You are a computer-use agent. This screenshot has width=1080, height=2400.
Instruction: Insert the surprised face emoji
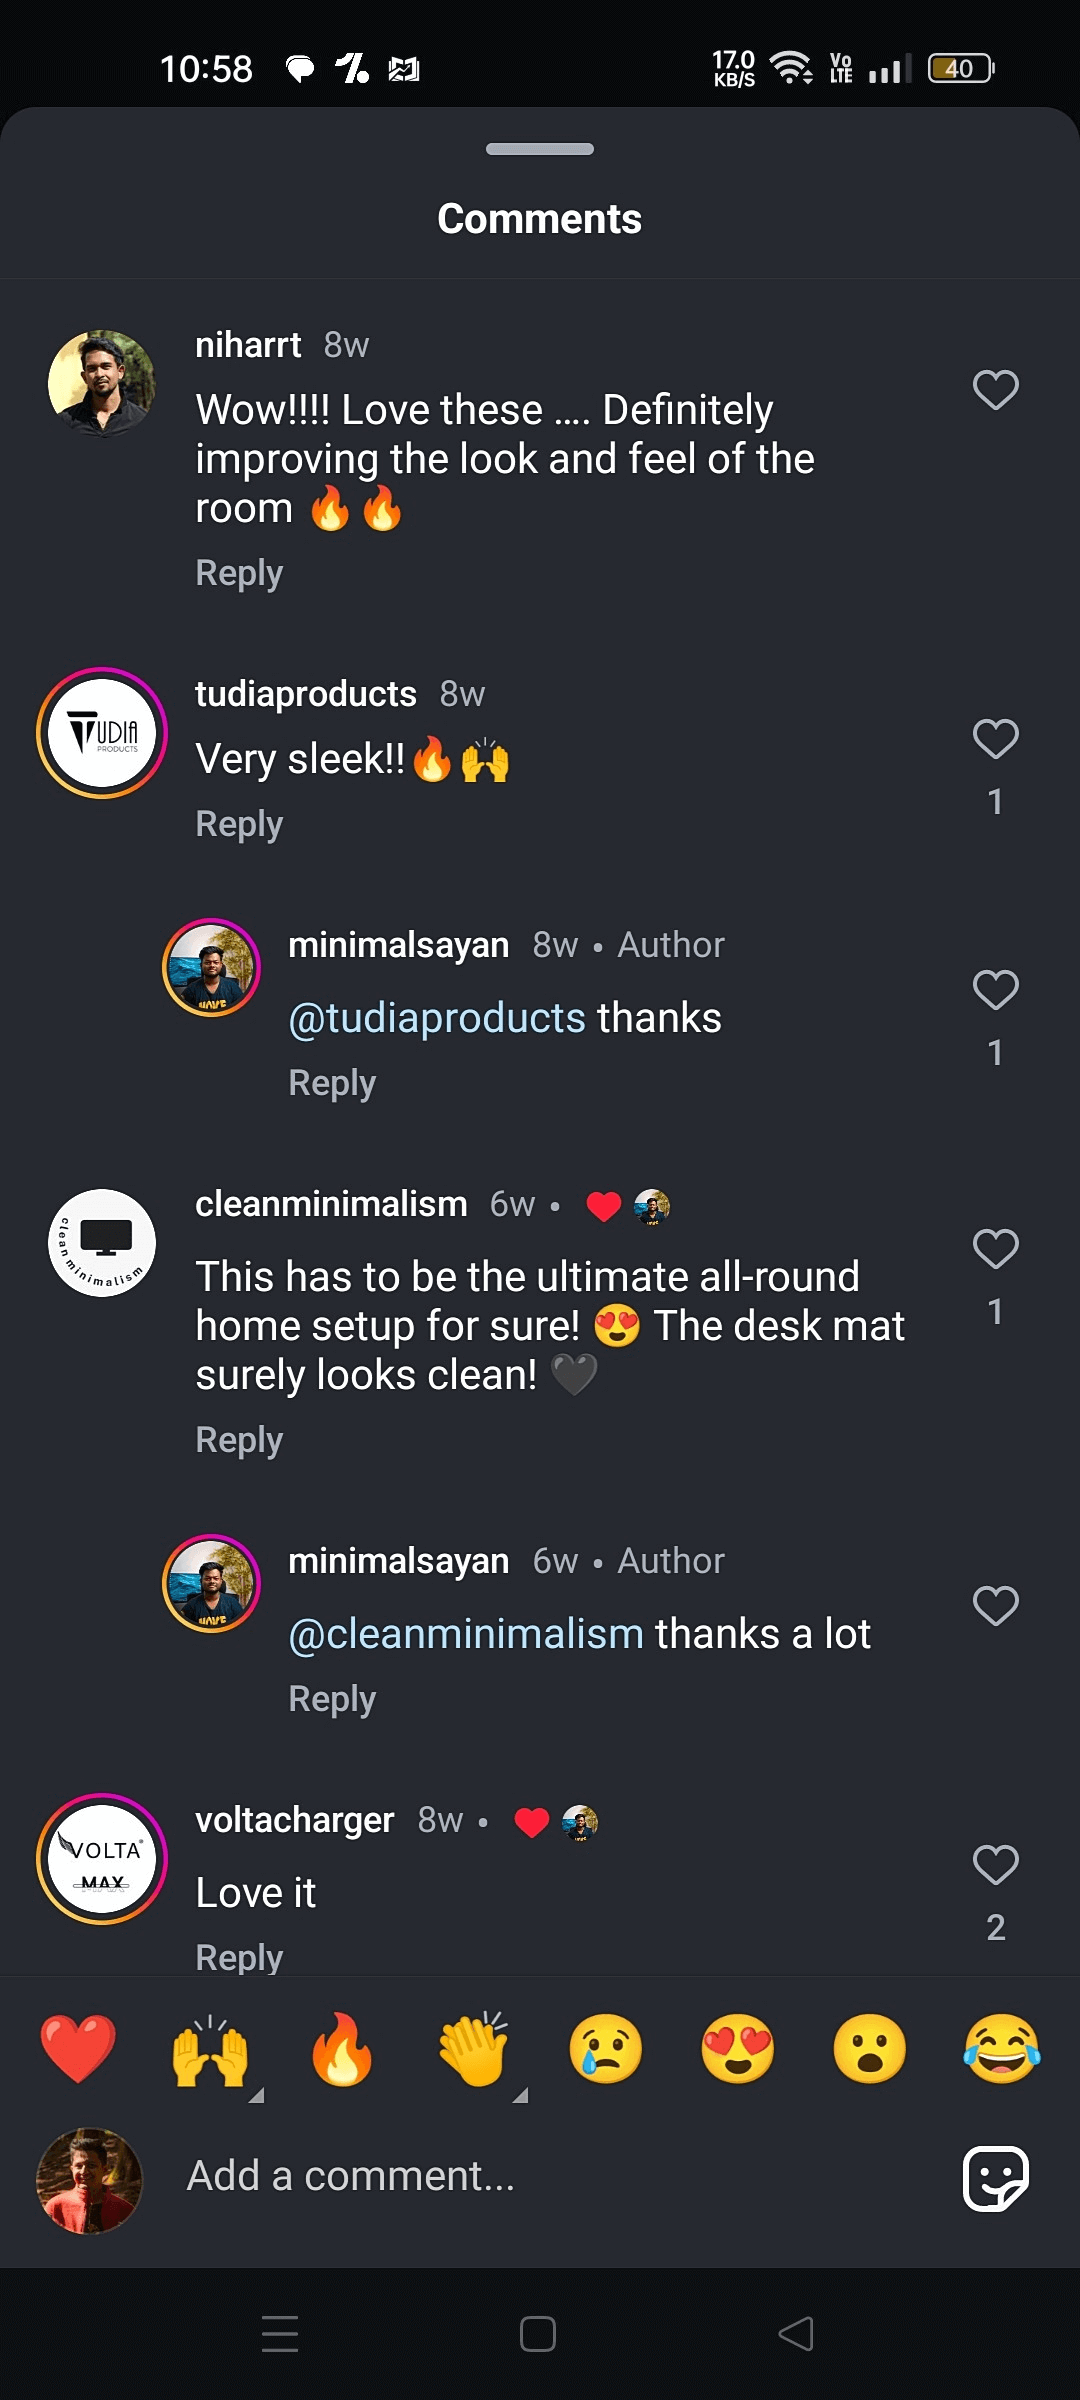point(869,2049)
